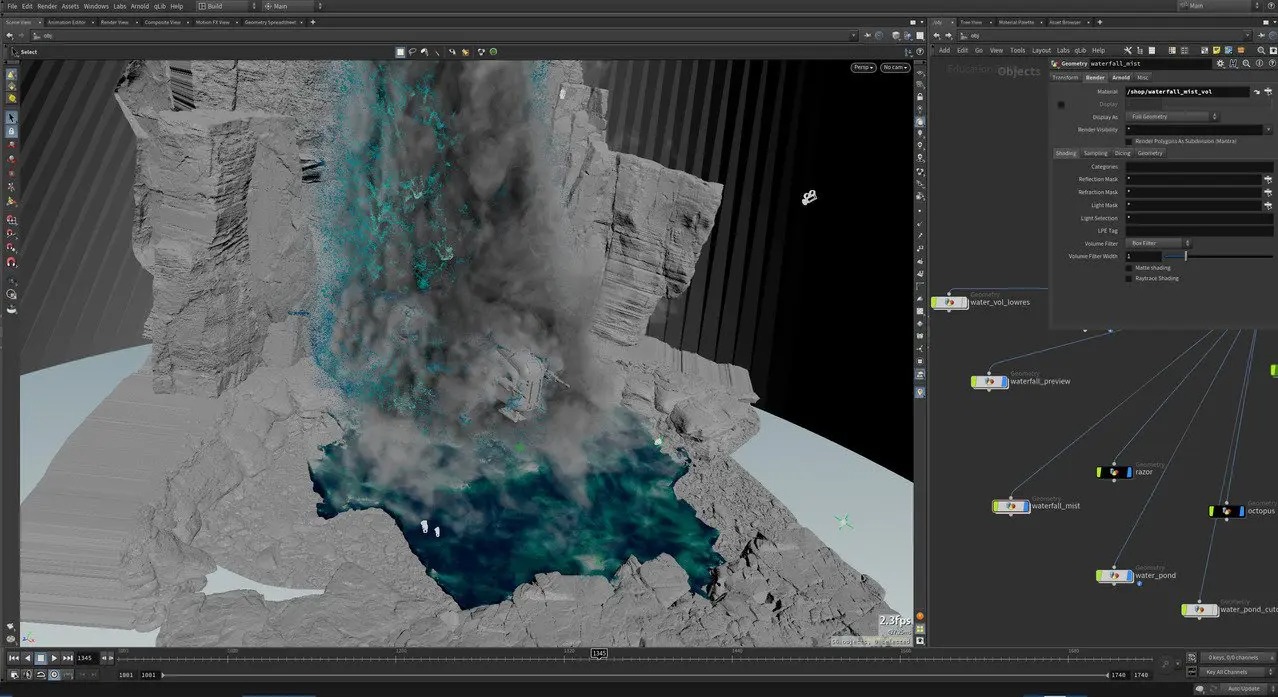The image size is (1278, 697).
Task: Choose the lasso selection tool
Action: pos(412,52)
